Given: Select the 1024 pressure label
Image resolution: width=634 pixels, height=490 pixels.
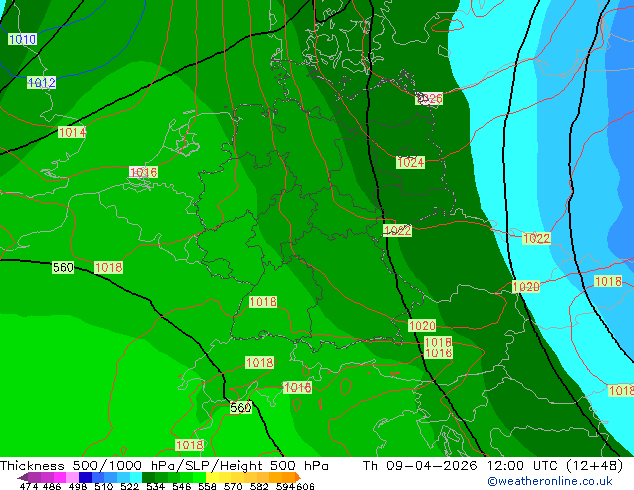Looking at the screenshot, I should pyautogui.click(x=410, y=162).
